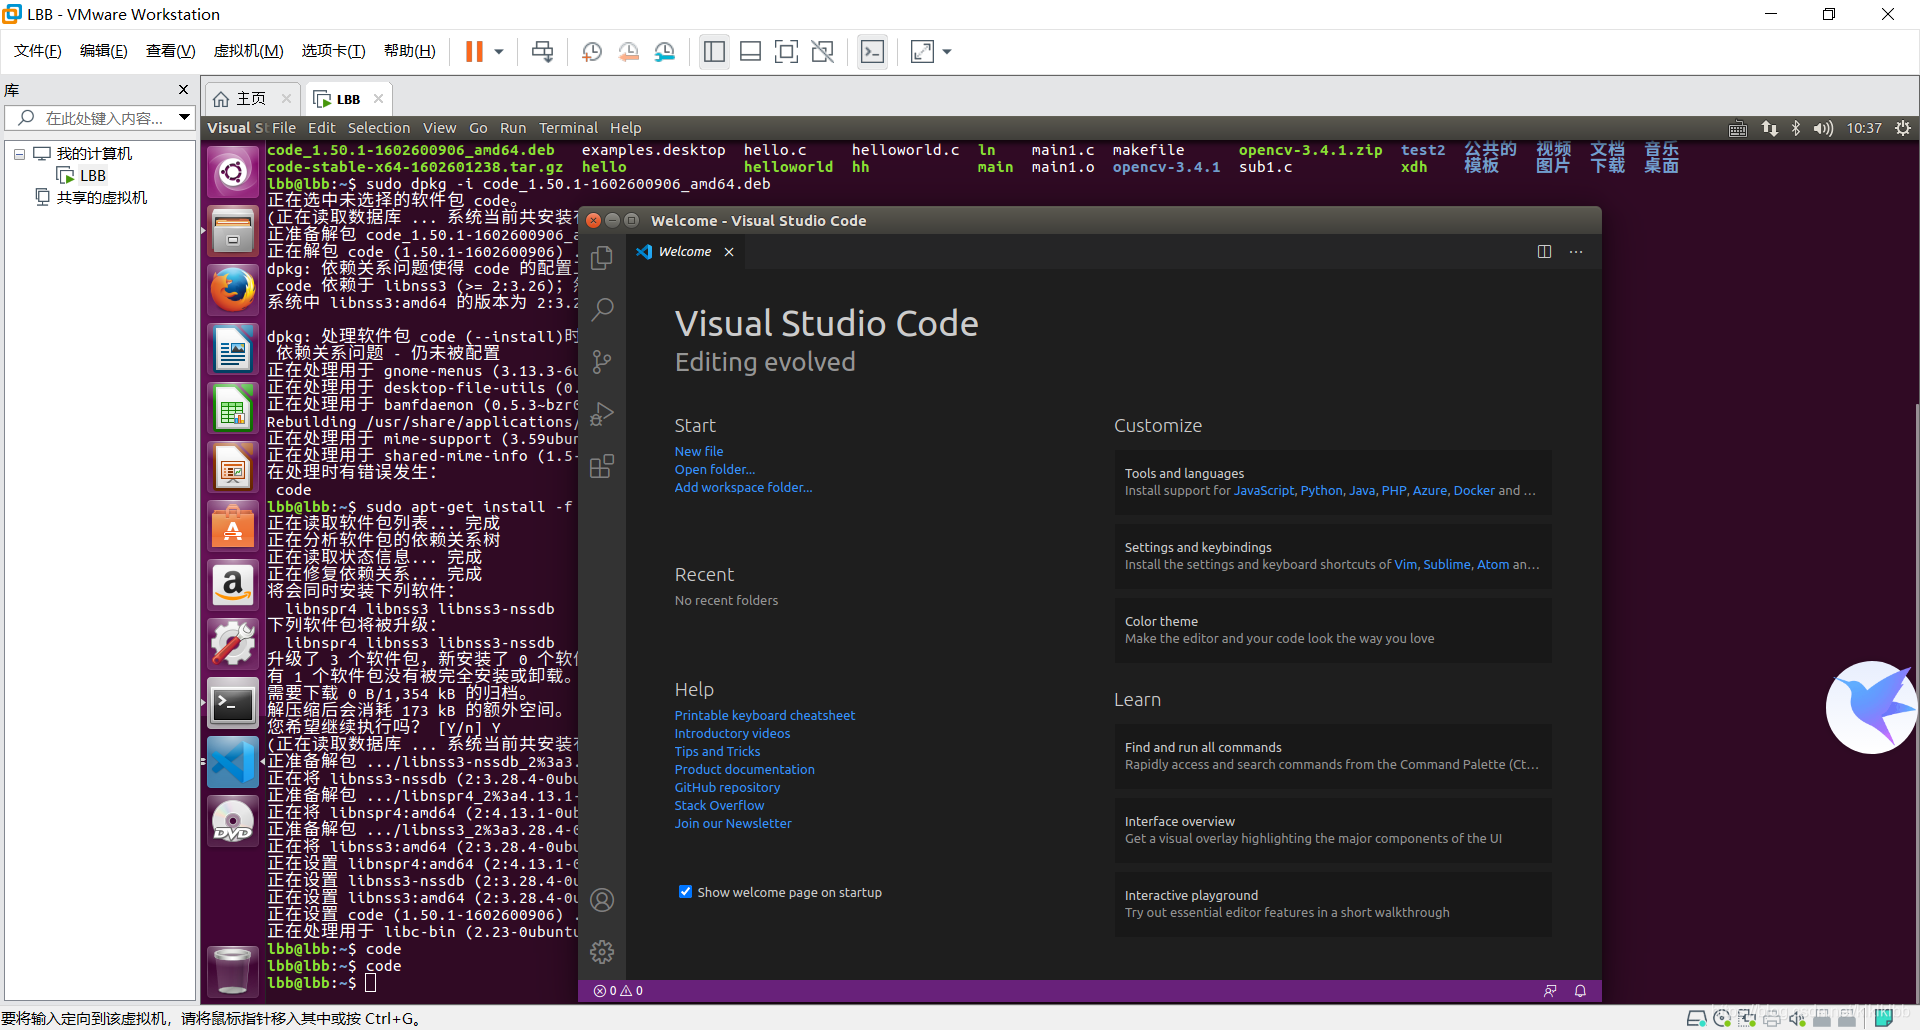Open Ubuntu system gear menu in top panel
The image size is (1920, 1030).
1903,128
